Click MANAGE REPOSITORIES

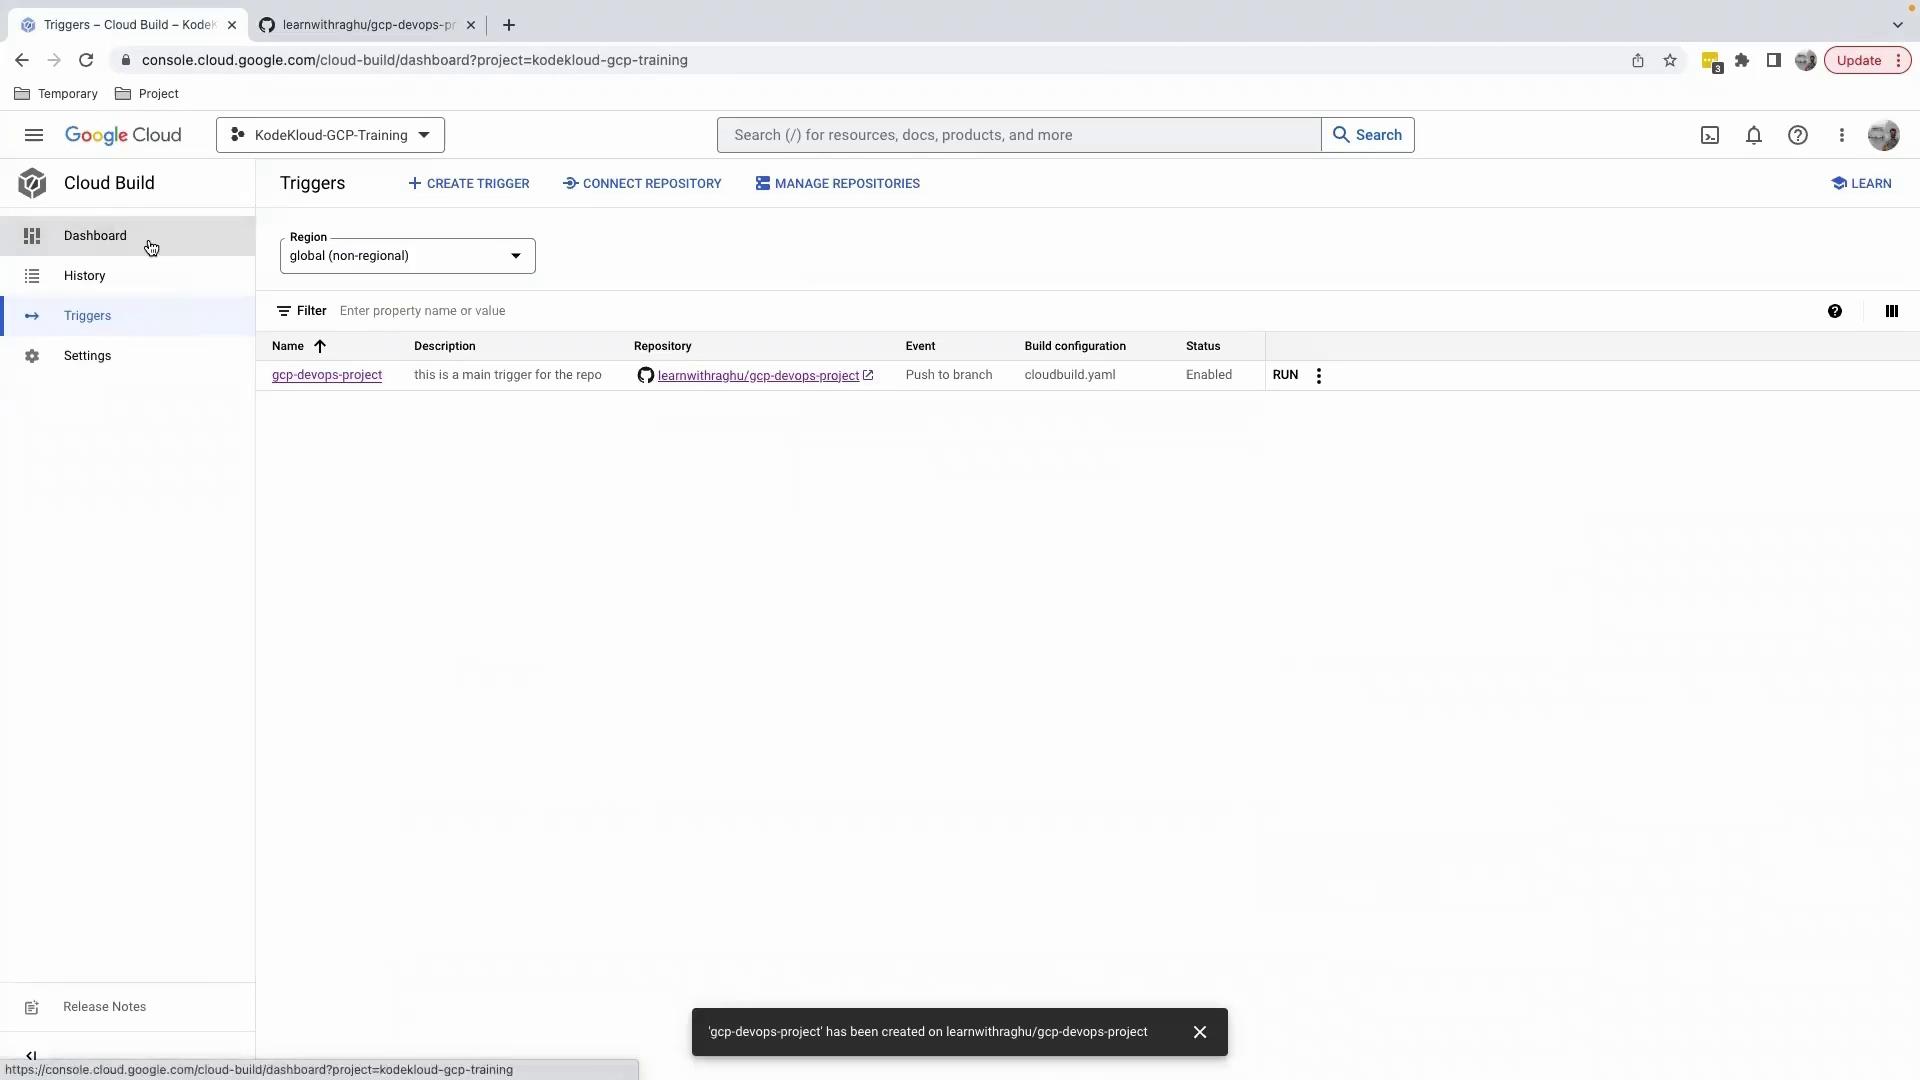point(837,184)
